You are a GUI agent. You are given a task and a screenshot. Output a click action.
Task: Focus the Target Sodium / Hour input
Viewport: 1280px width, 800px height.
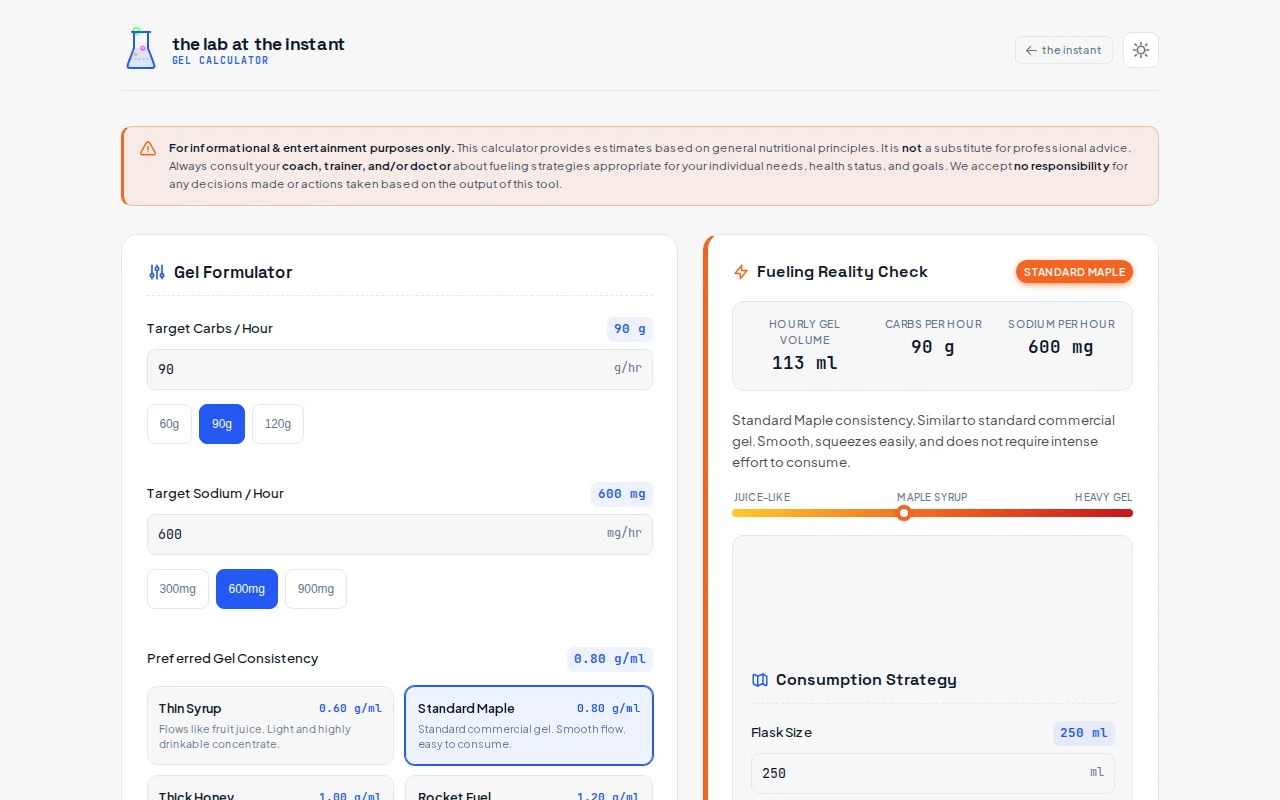[x=400, y=534]
